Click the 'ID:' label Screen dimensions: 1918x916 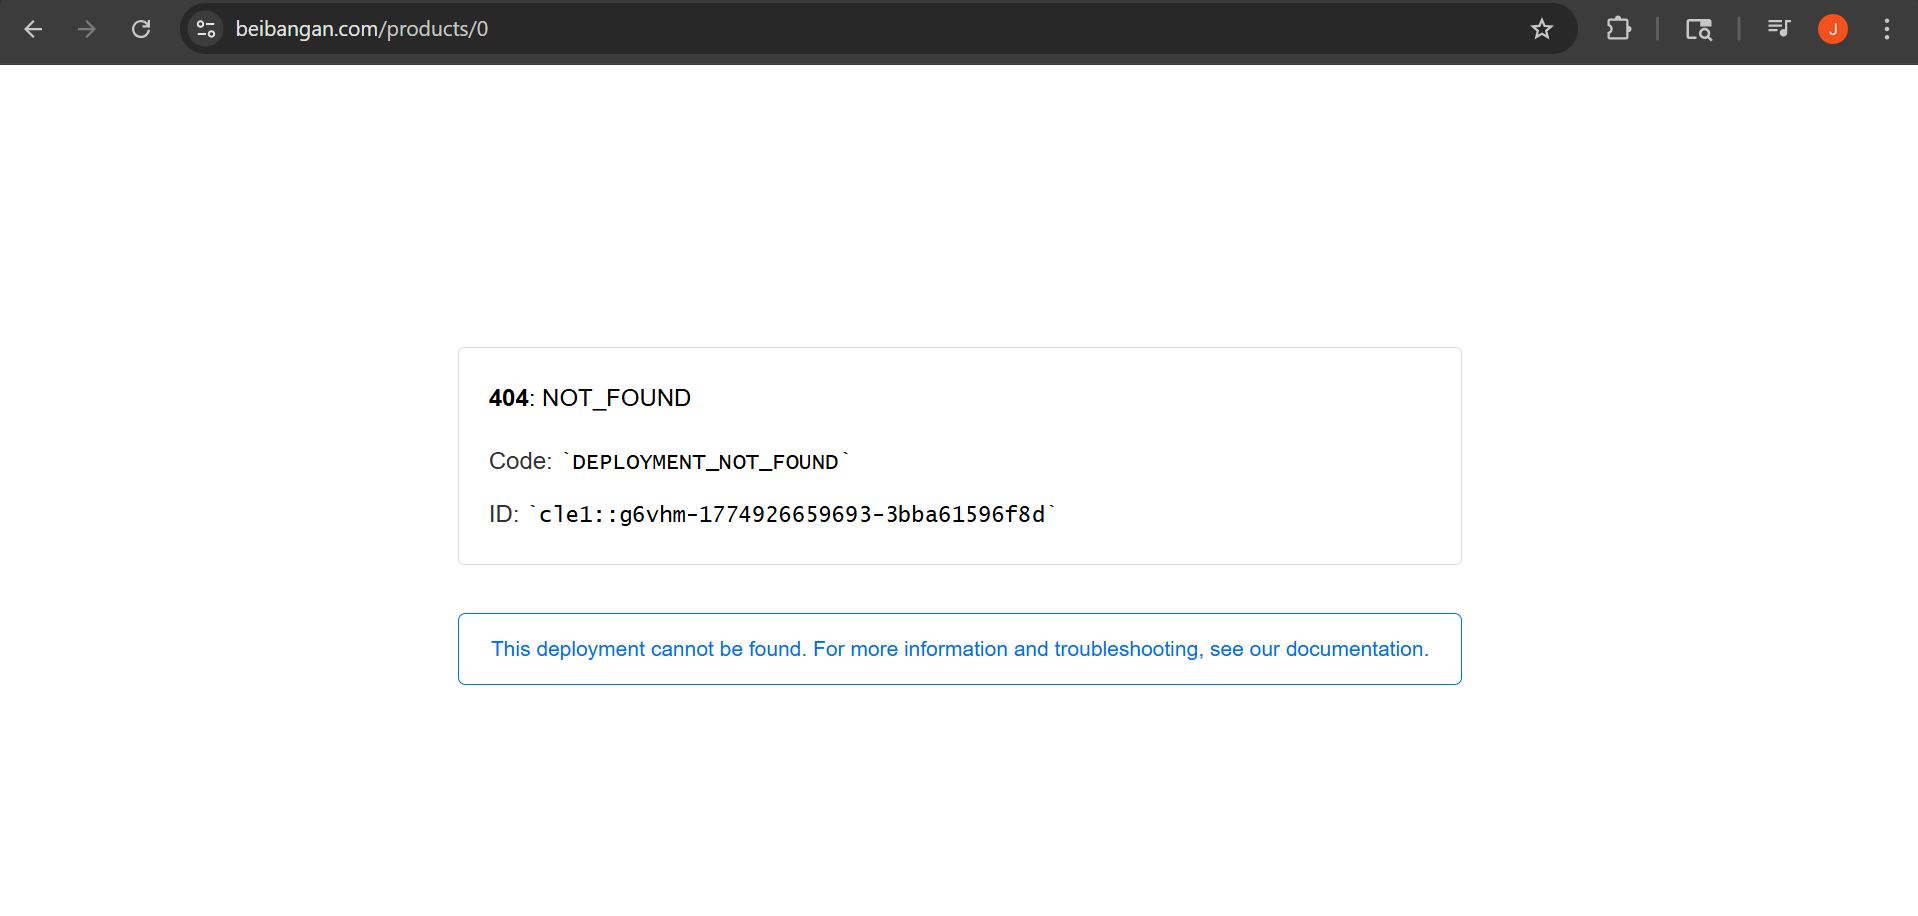[503, 514]
